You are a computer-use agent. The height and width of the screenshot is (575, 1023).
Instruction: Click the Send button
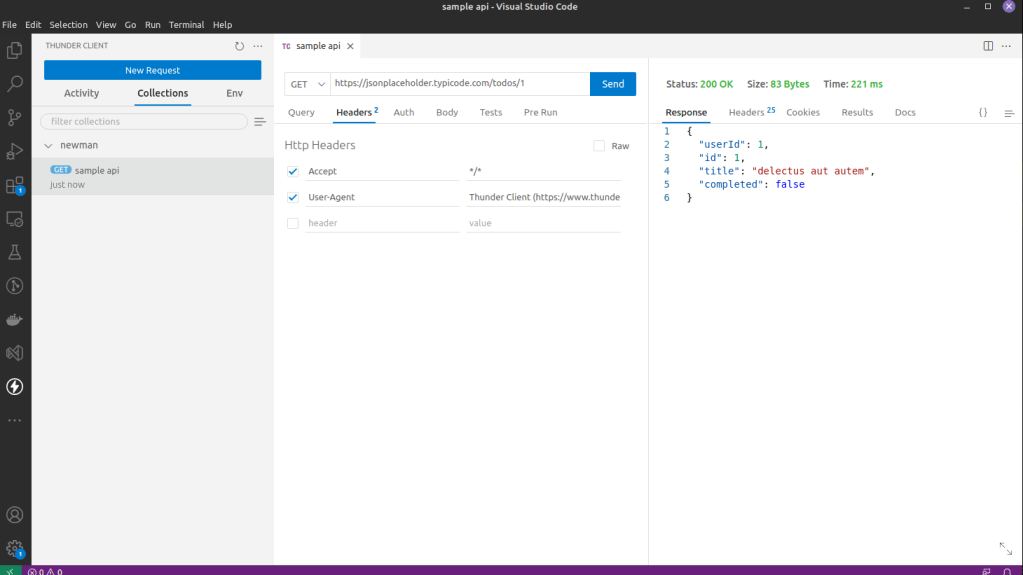point(613,84)
